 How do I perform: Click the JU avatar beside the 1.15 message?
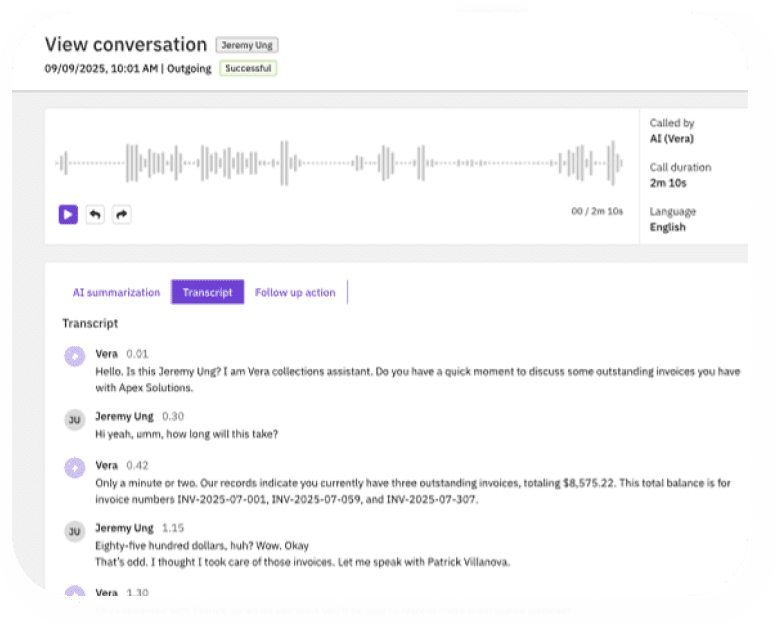click(x=74, y=532)
